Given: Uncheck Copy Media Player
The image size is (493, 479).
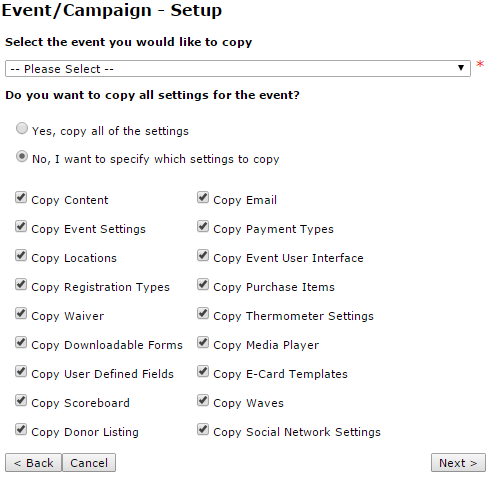Looking at the screenshot, I should (203, 342).
